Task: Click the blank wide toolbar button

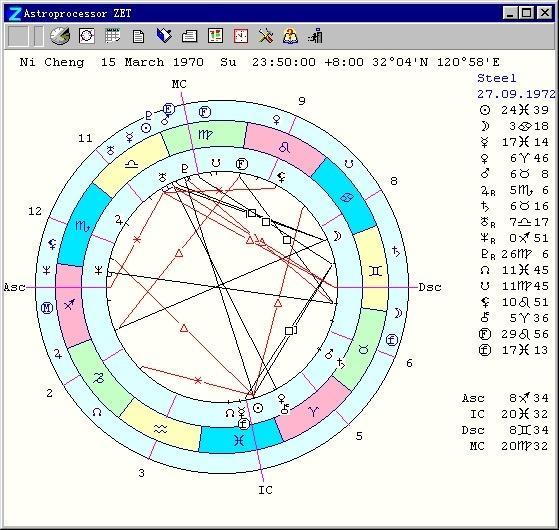Action: pos(18,36)
